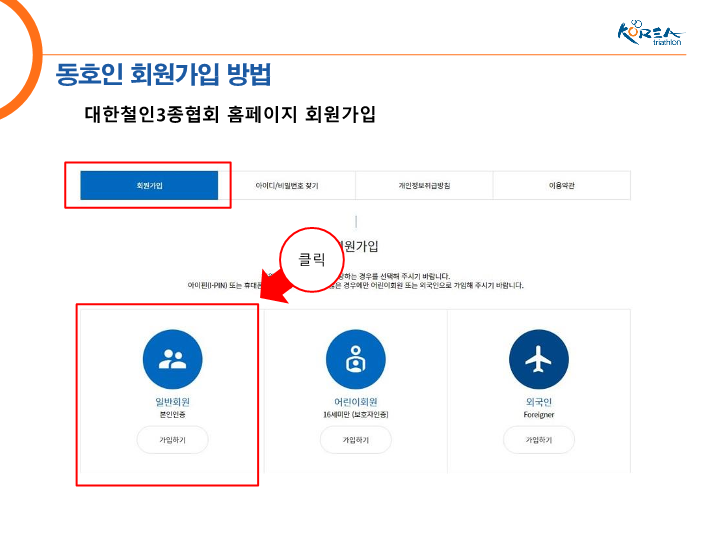Image resolution: width=720 pixels, height=540 pixels.
Task: Click the heading 동호인 회원가입 방법
Action: (x=163, y=74)
